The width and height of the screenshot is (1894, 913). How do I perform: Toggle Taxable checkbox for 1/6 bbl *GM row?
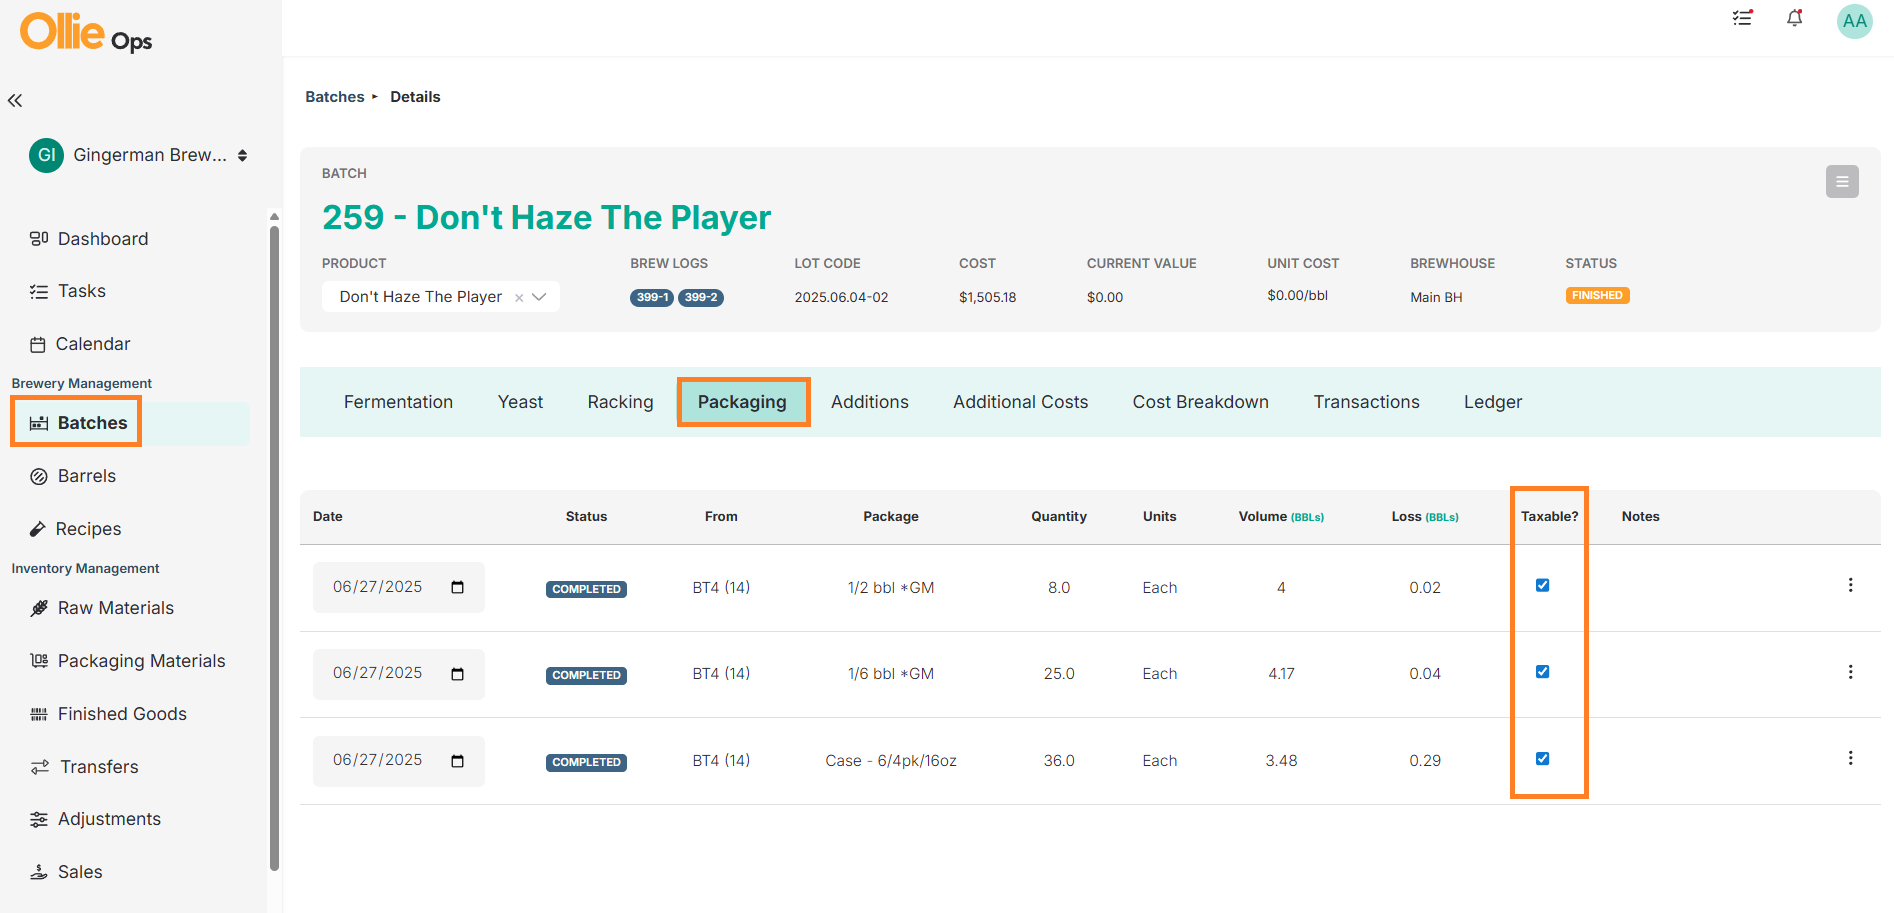[1543, 672]
